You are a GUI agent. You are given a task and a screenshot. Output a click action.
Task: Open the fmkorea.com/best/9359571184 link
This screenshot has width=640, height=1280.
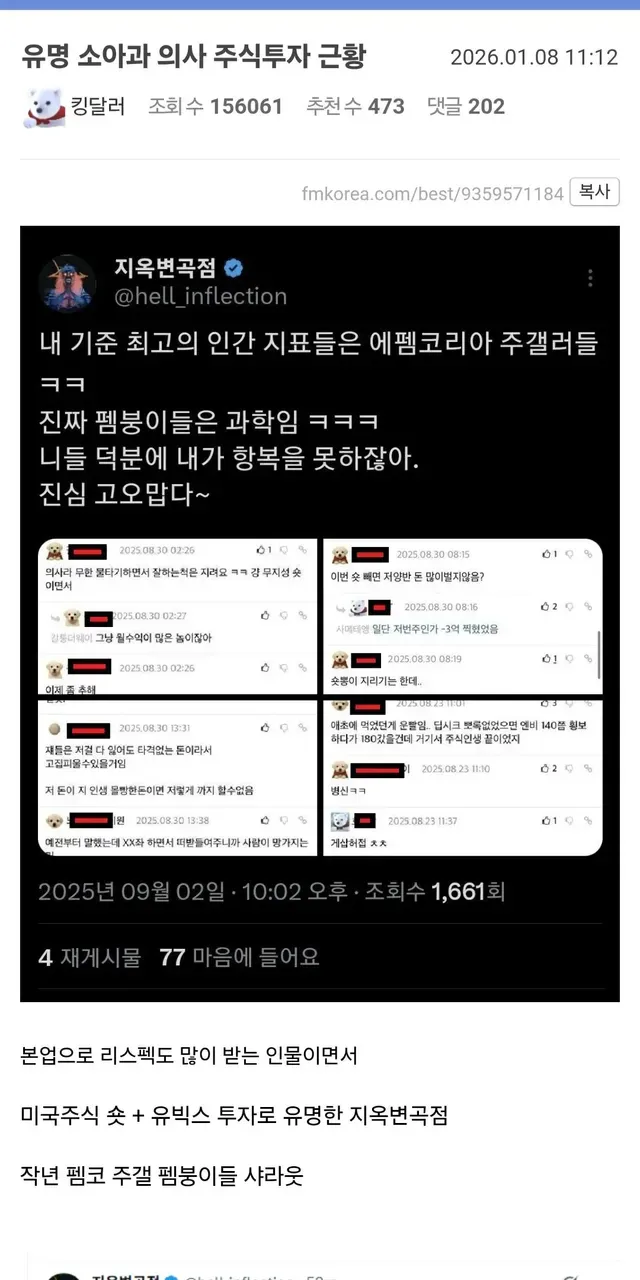[433, 193]
